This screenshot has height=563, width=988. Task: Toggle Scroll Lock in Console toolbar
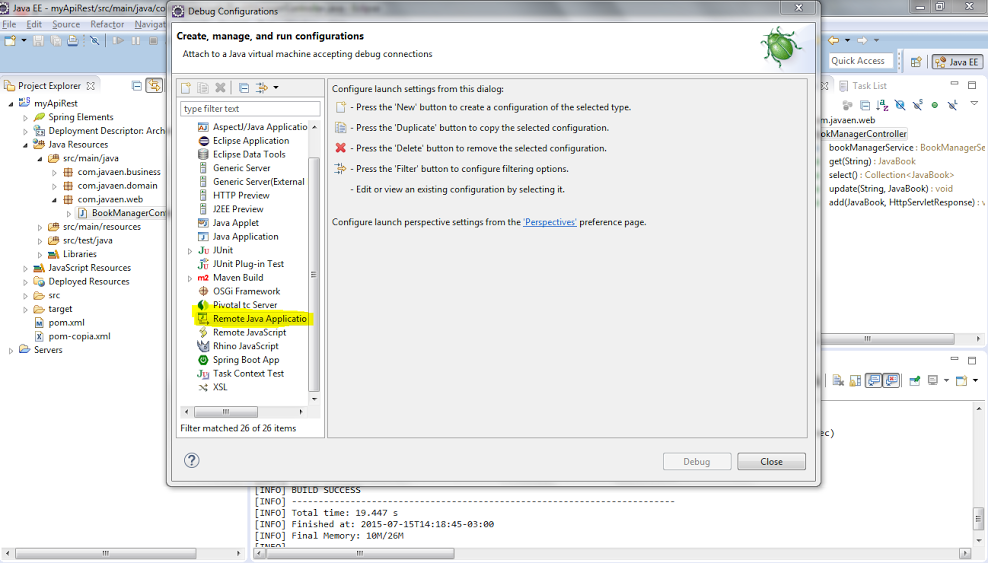point(855,380)
